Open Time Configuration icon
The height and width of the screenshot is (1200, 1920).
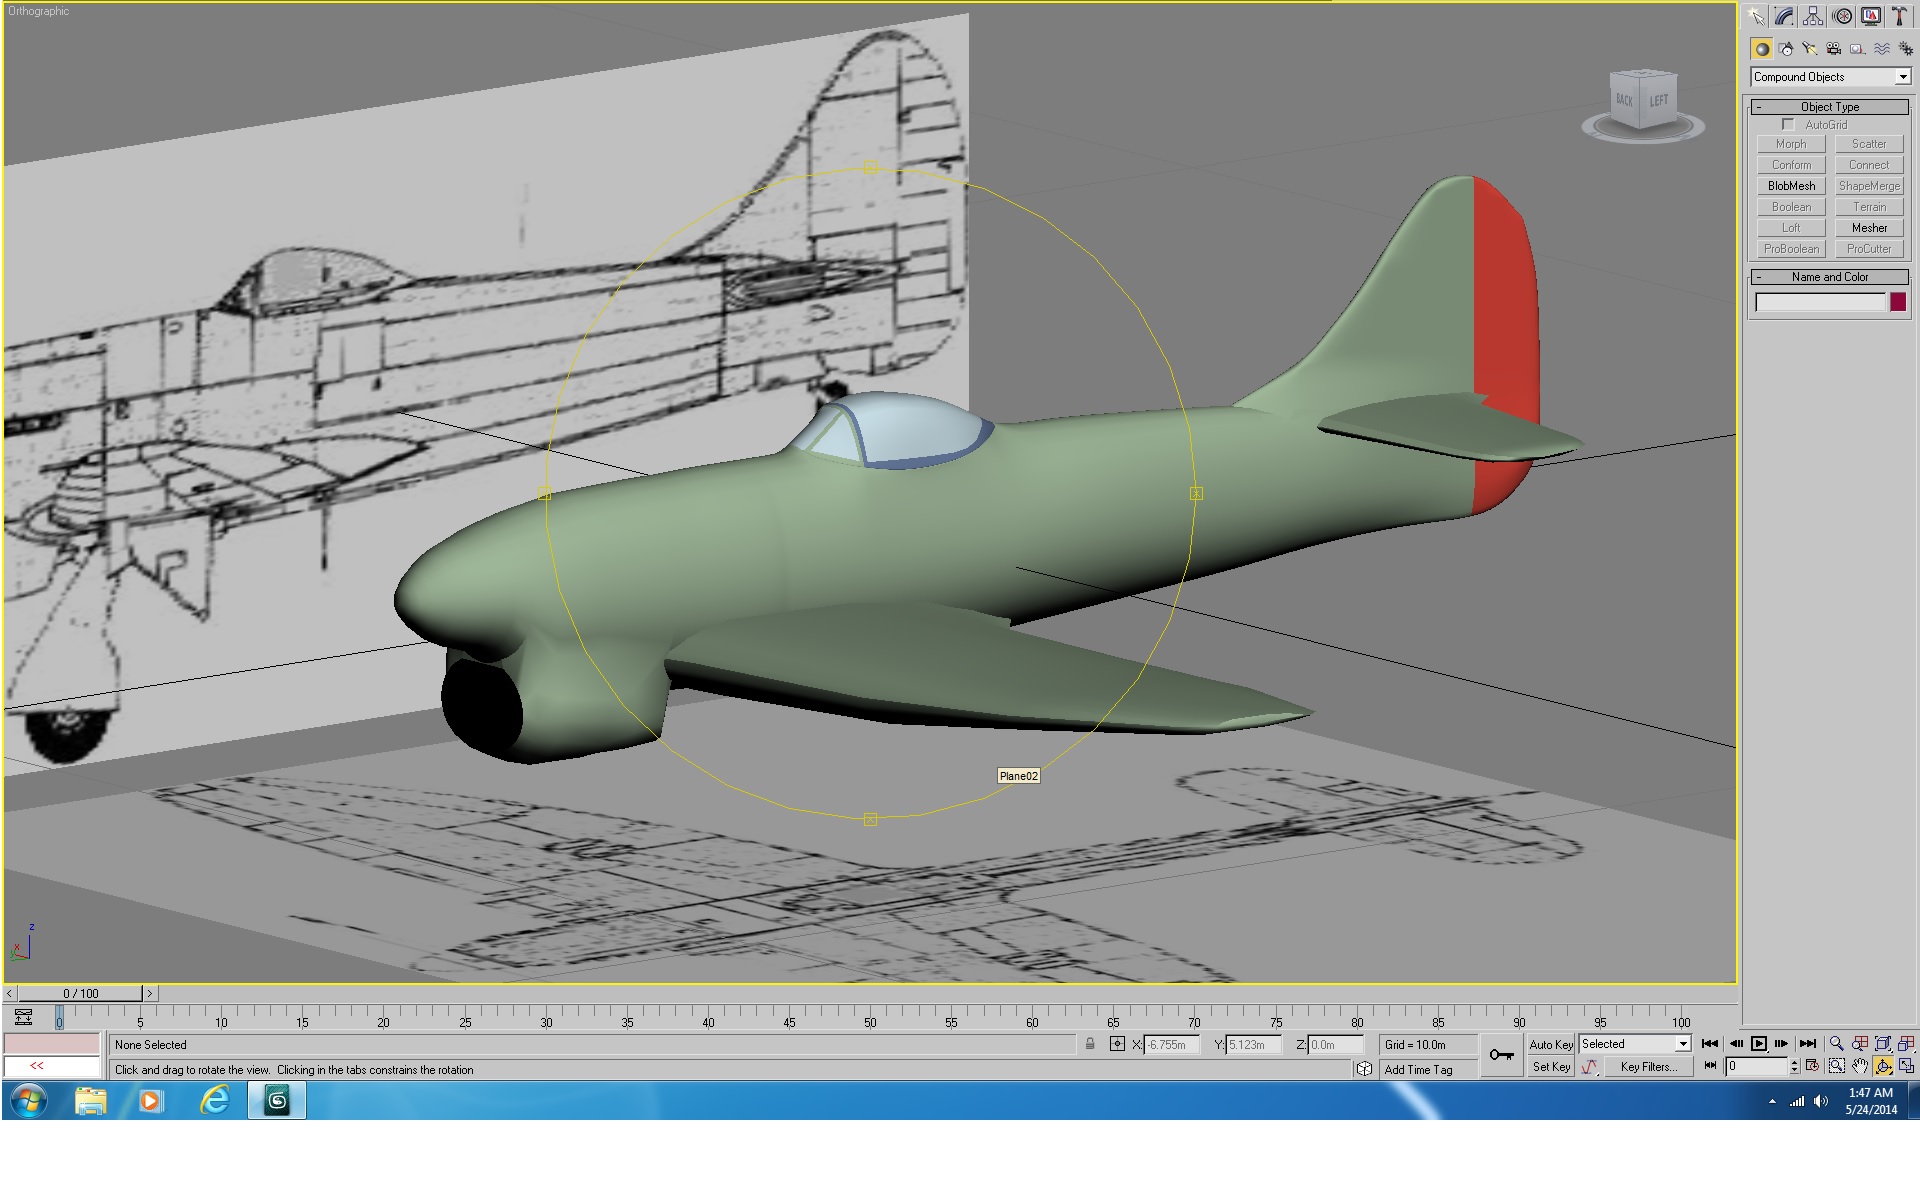[x=1812, y=1066]
